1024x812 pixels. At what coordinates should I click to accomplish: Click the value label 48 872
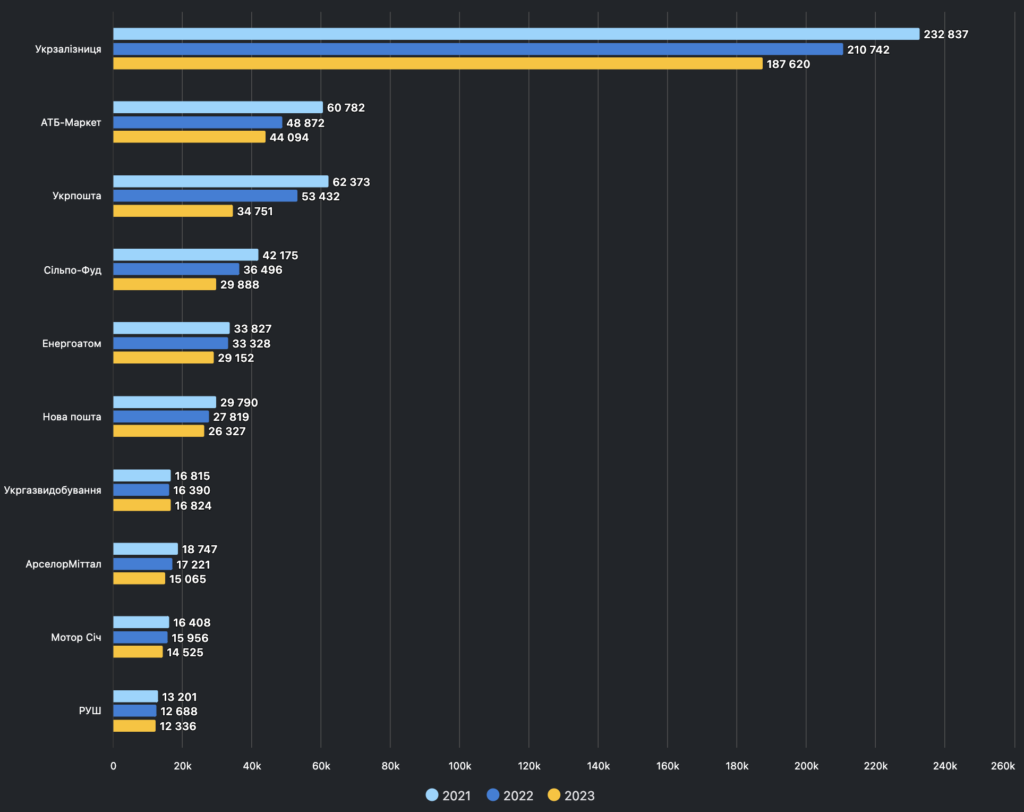tap(305, 123)
